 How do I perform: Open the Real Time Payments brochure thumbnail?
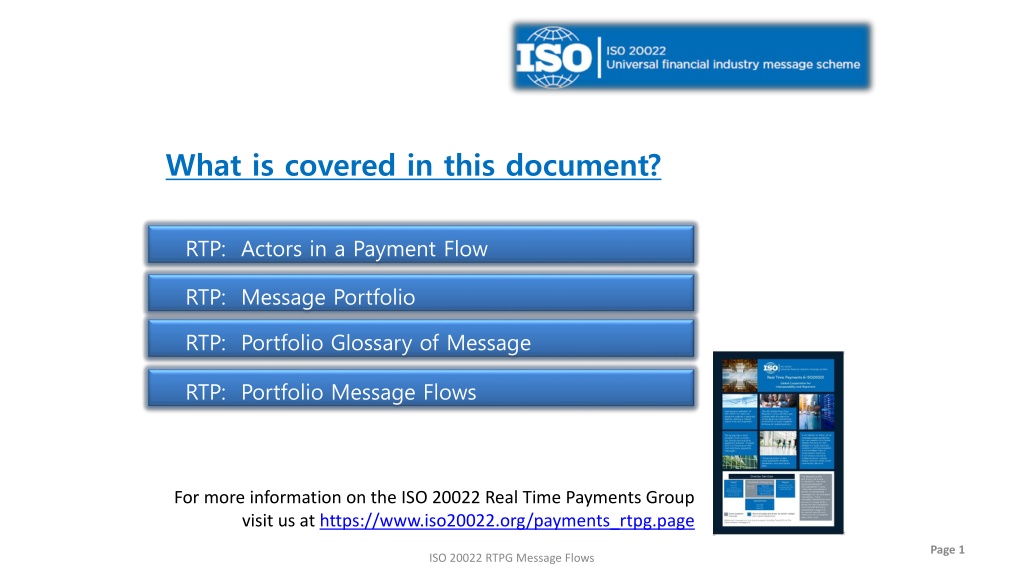(x=778, y=443)
